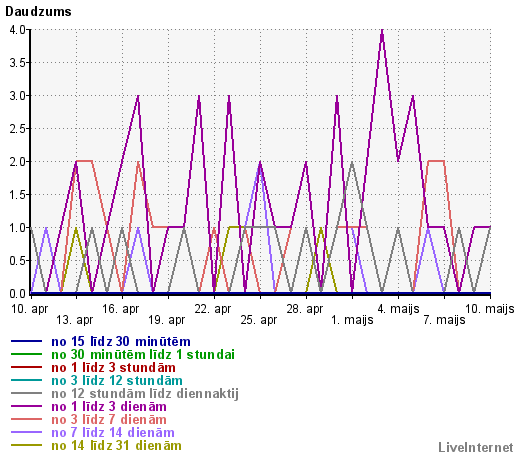This screenshot has width=520, height=457.
Task: Click the '4. maijs' date label
Action: point(398,309)
